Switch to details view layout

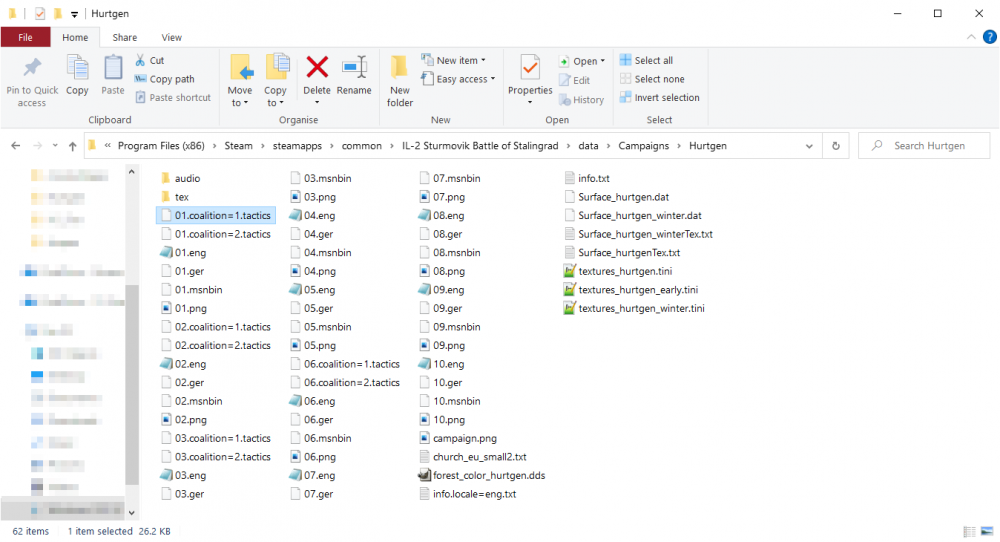pyautogui.click(x=969, y=532)
